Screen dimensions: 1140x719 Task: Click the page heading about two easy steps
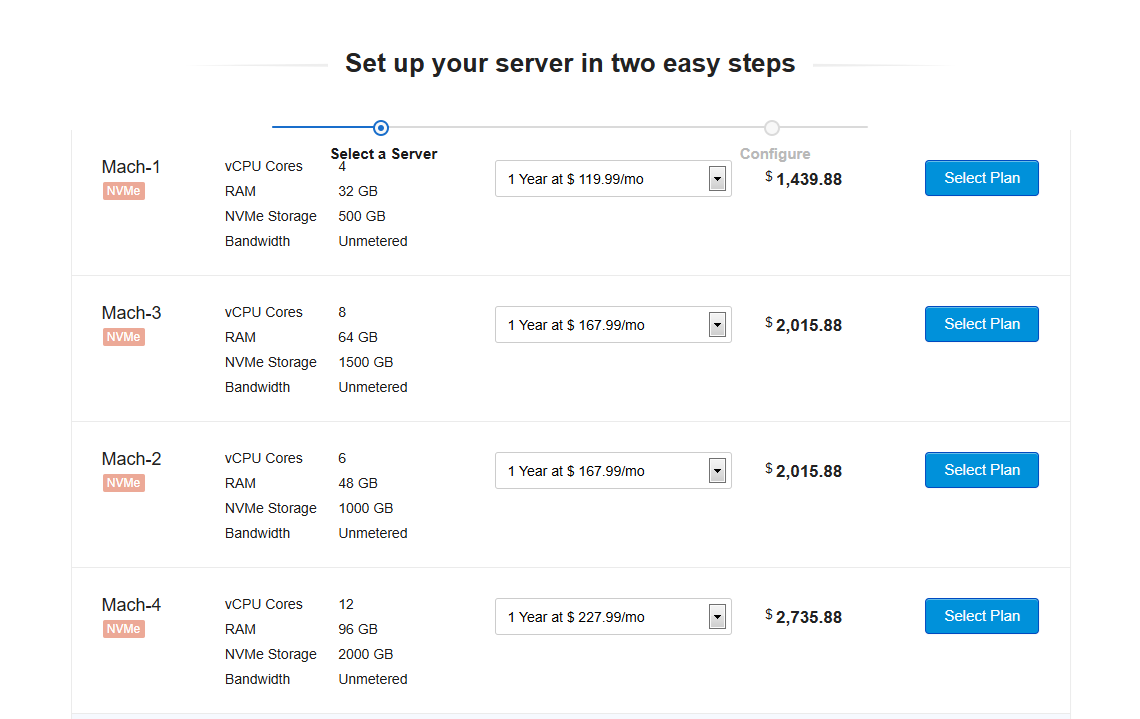pos(570,64)
